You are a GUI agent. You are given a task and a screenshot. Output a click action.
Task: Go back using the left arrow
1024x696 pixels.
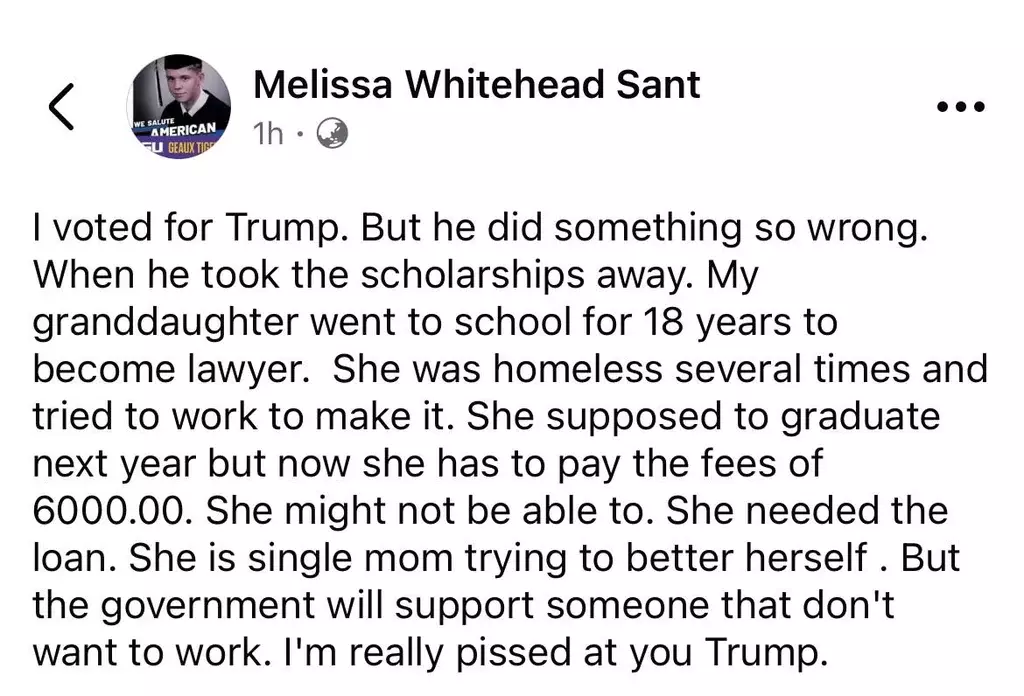(x=61, y=106)
